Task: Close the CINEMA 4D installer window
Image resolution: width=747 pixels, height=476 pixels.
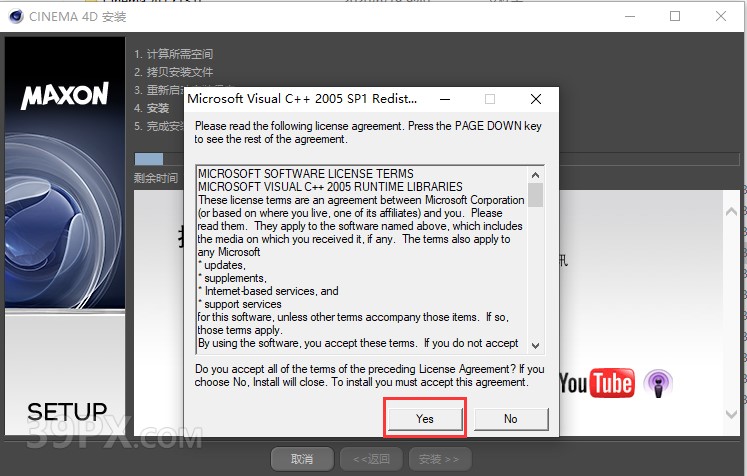Action: pyautogui.click(x=721, y=16)
